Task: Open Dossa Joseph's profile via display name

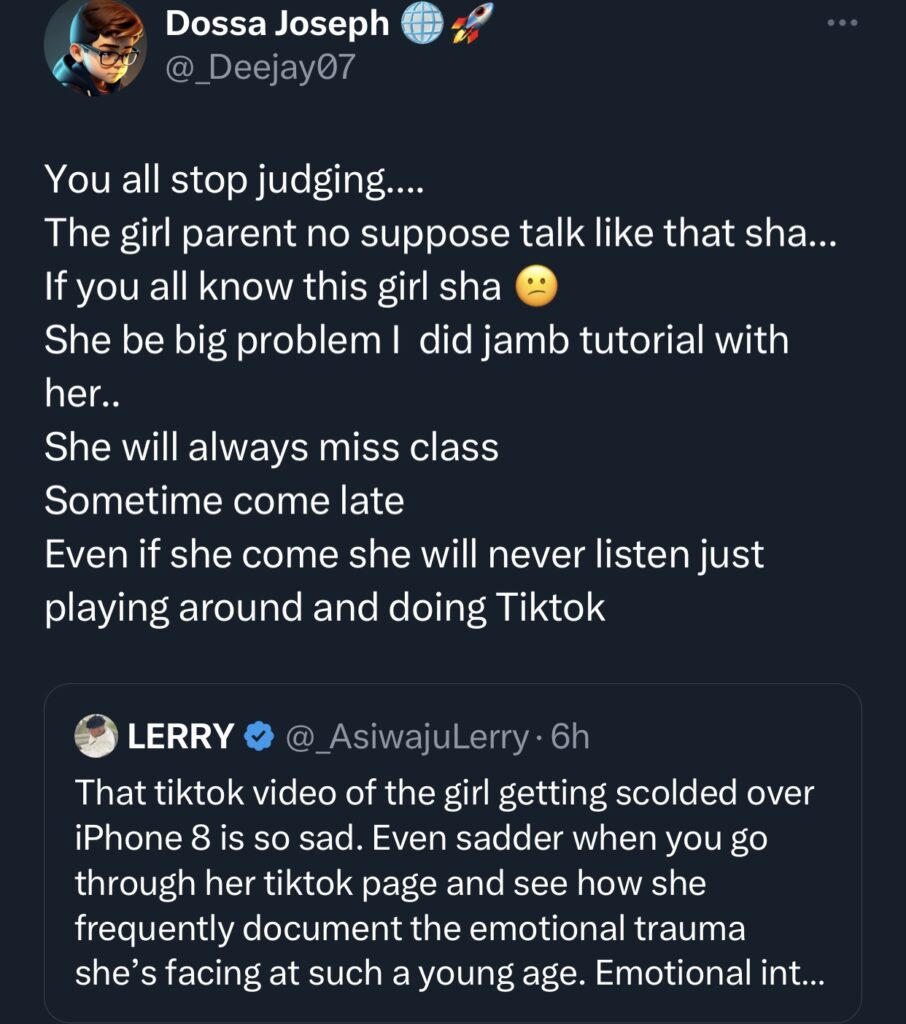Action: pos(277,25)
